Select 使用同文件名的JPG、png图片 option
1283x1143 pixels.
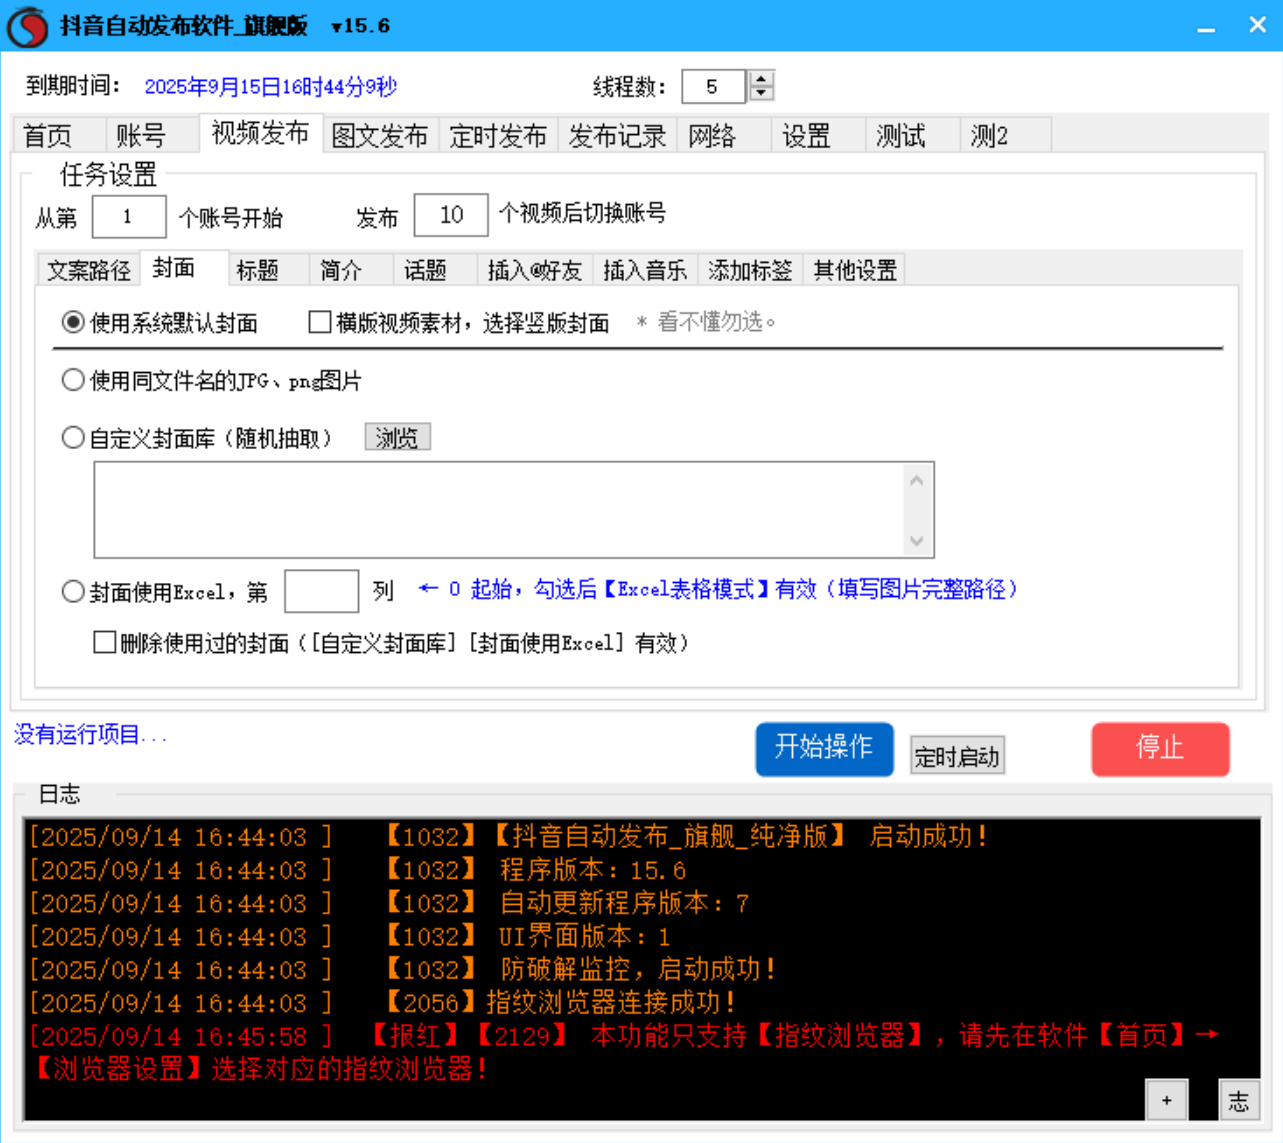(x=72, y=380)
